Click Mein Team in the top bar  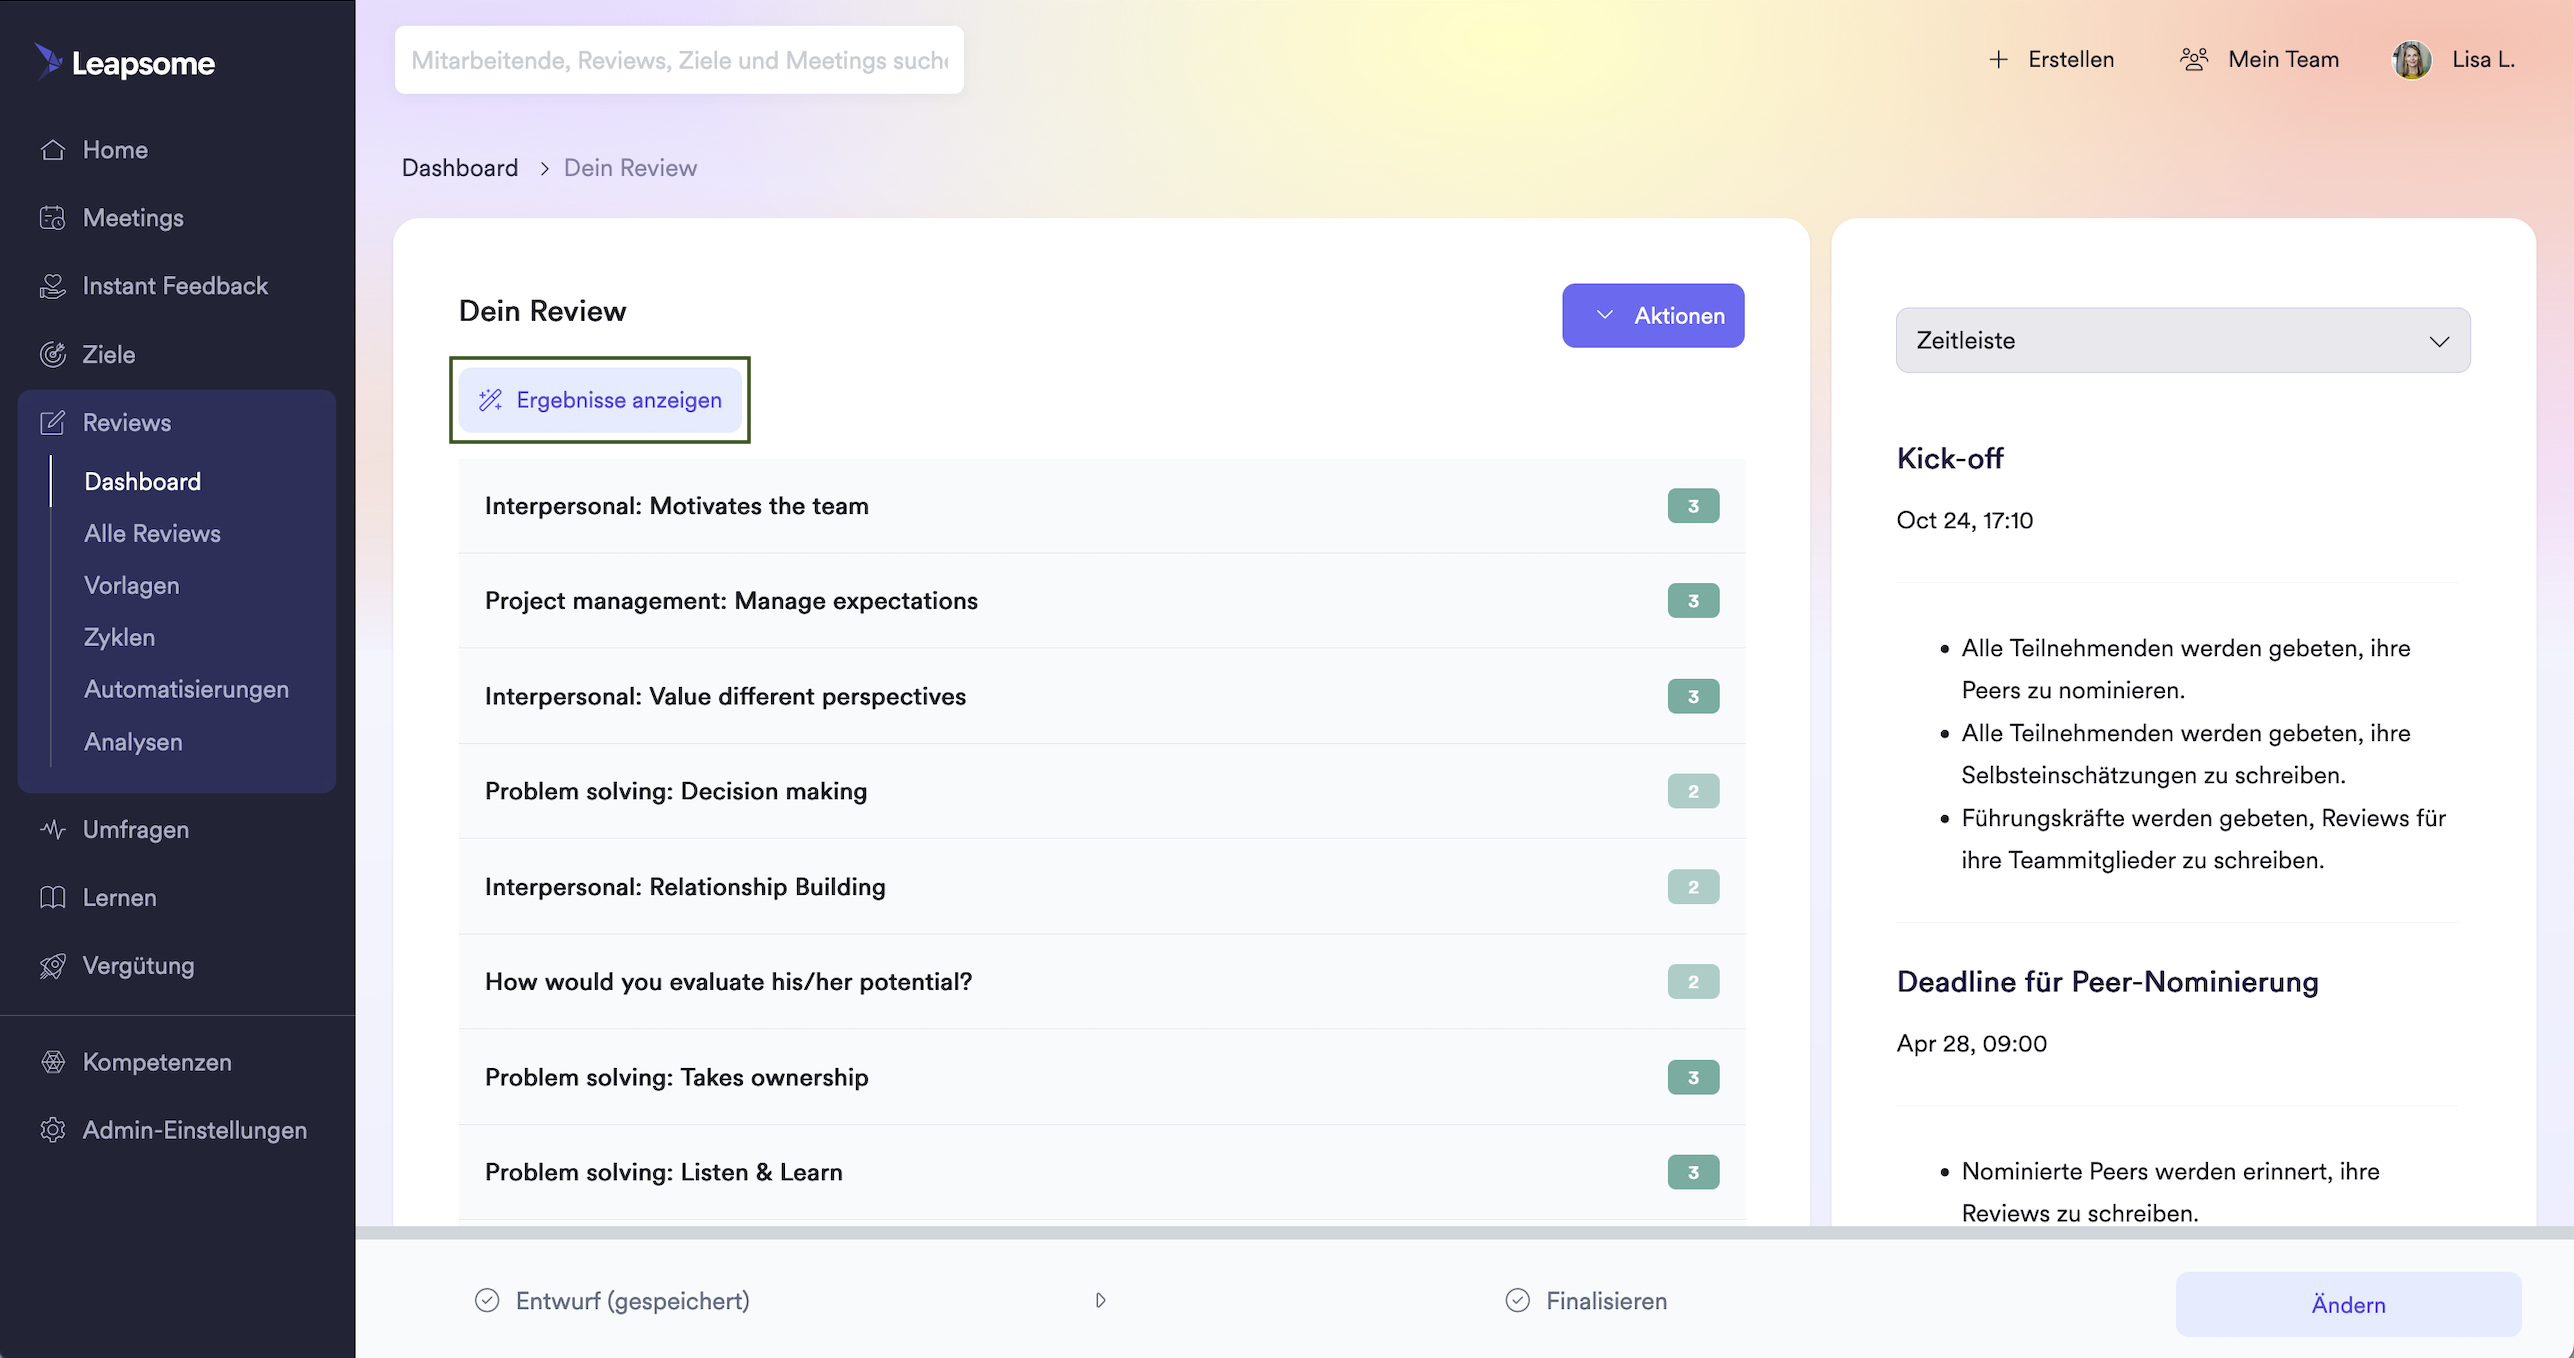[x=2284, y=60]
